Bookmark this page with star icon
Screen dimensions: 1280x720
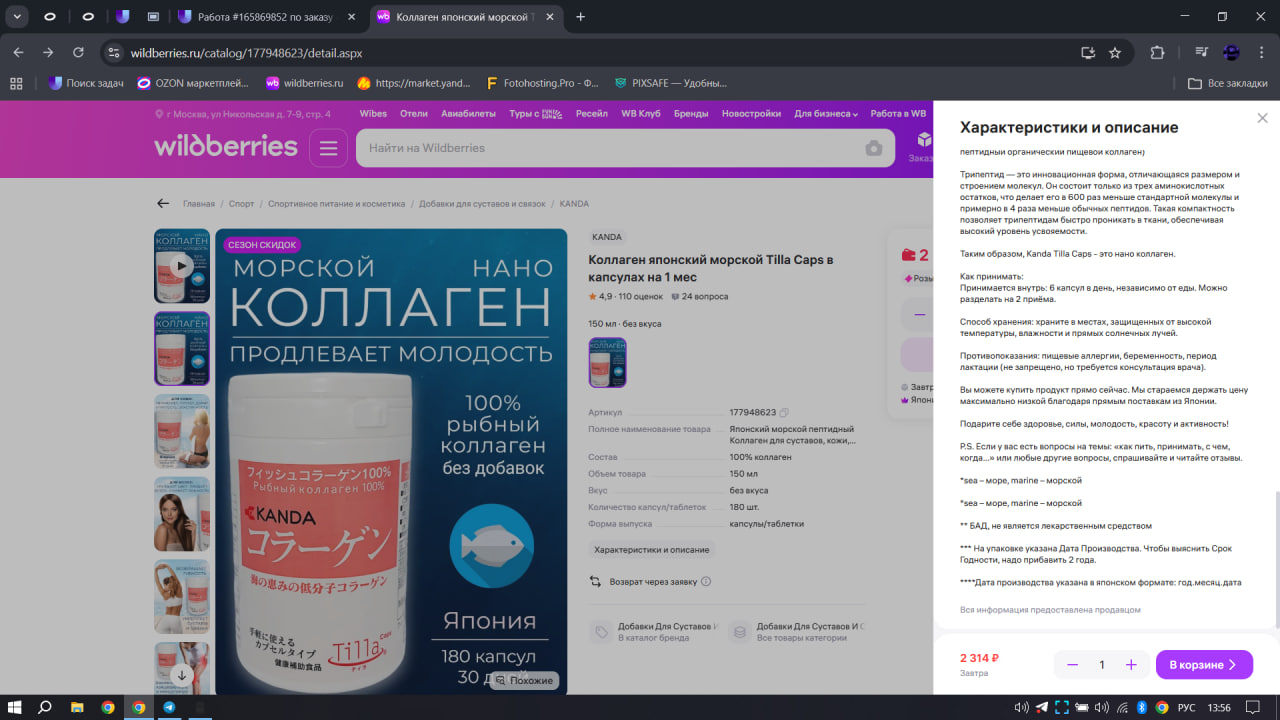point(1115,53)
